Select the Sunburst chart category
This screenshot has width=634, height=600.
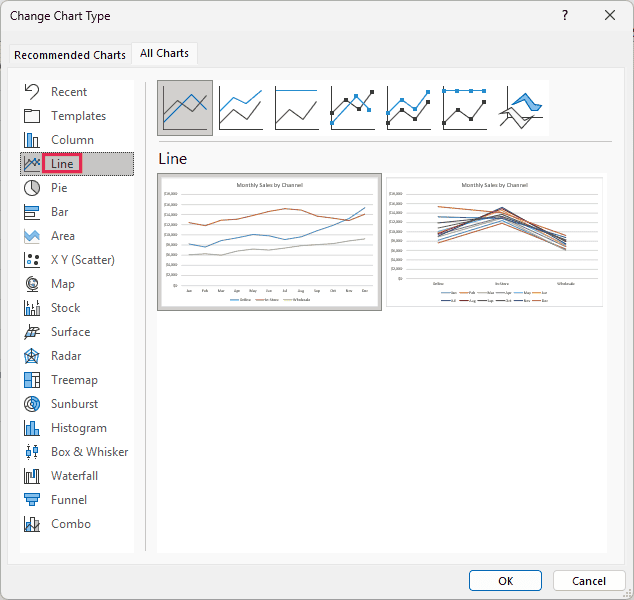click(x=77, y=404)
